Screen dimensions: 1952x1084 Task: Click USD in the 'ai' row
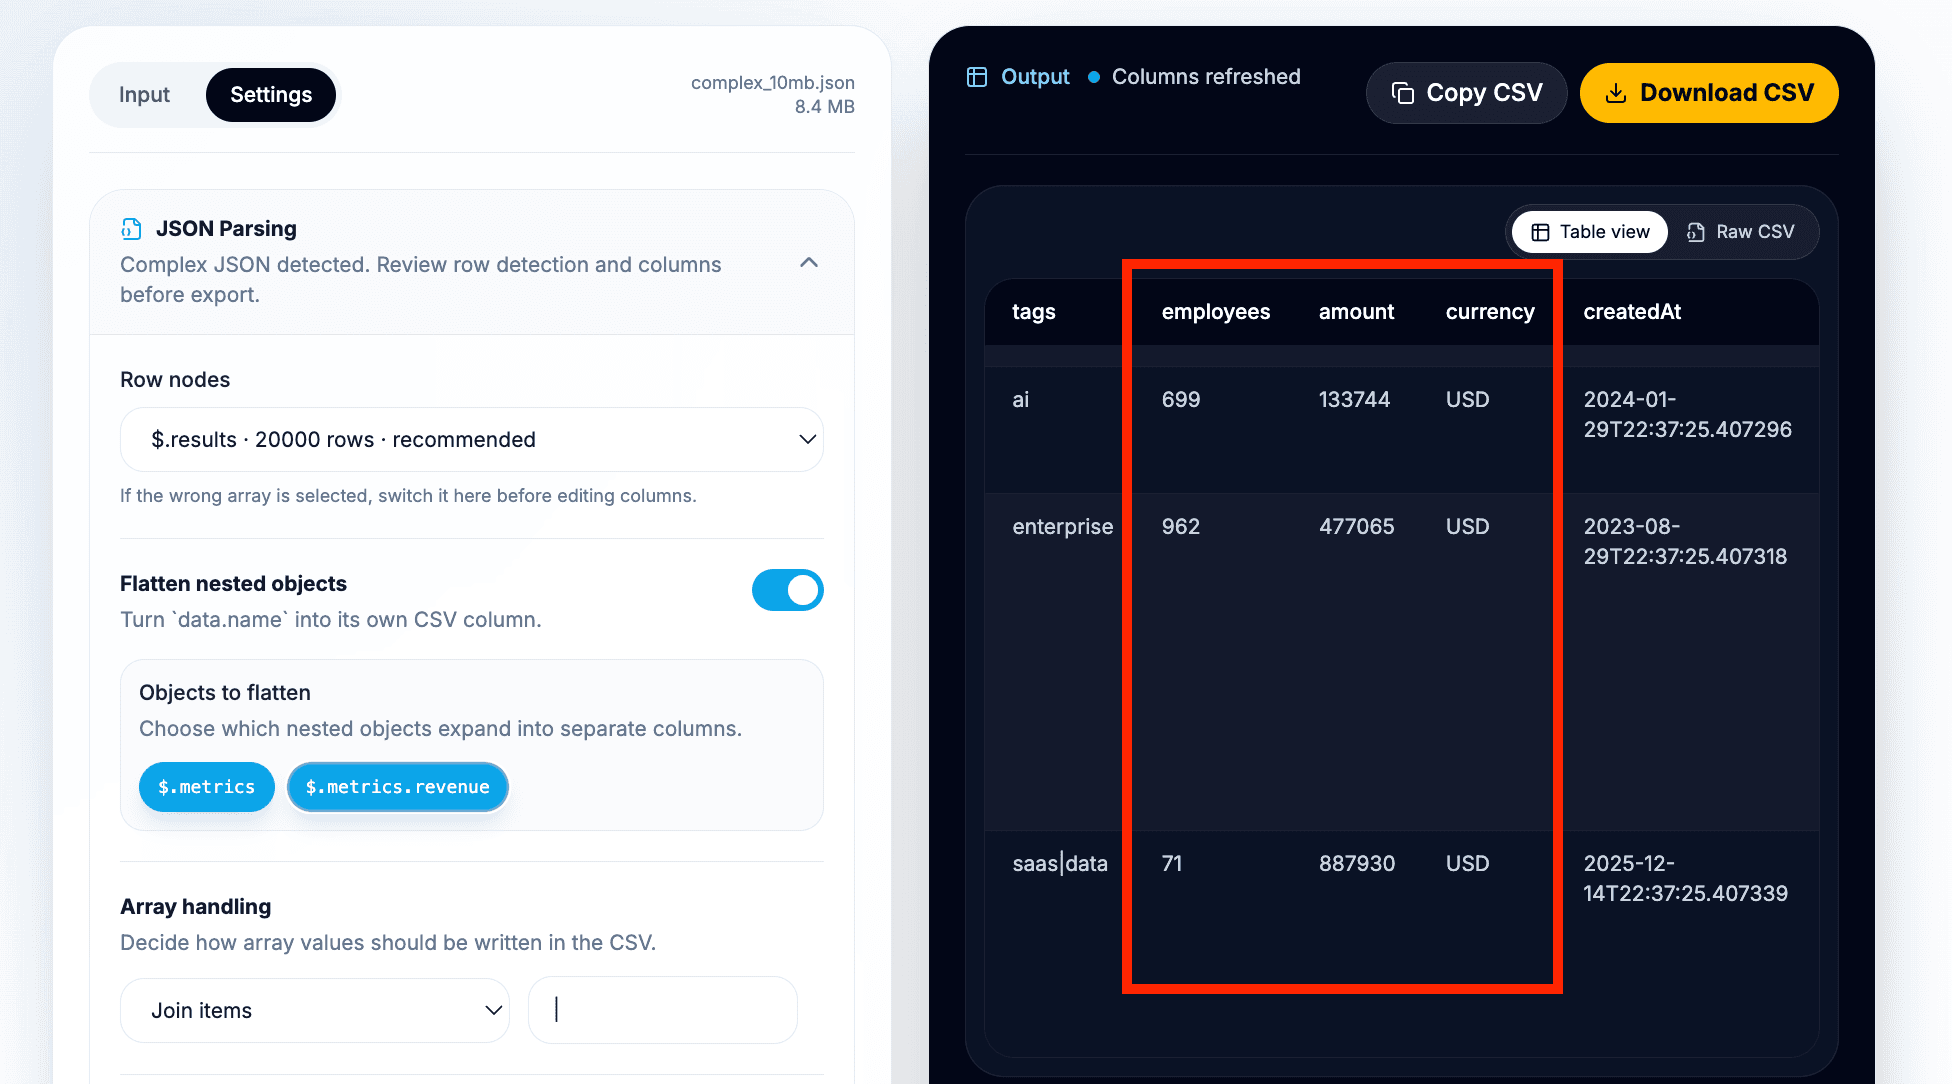tap(1468, 400)
